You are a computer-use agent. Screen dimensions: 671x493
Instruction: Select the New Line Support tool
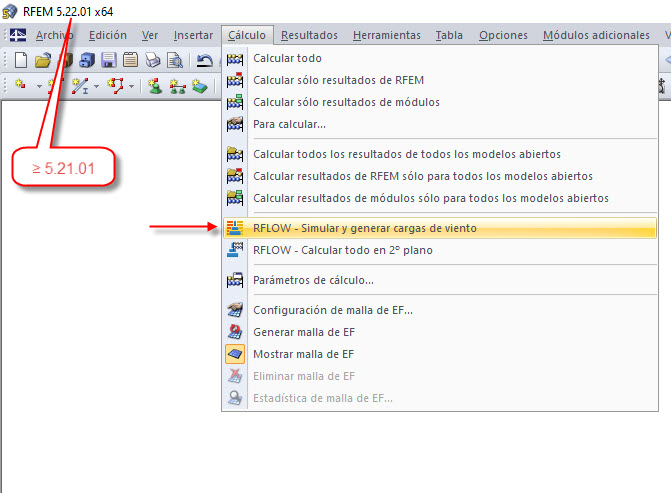tap(178, 86)
